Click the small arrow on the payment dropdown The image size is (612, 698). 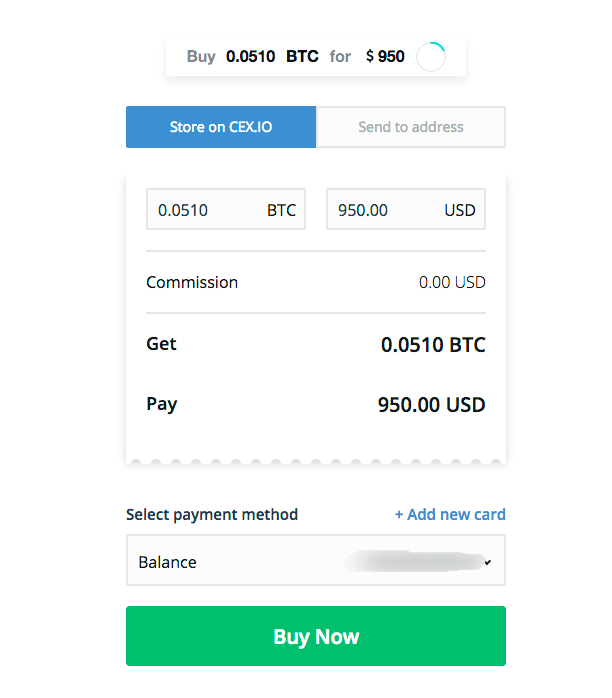click(x=488, y=563)
